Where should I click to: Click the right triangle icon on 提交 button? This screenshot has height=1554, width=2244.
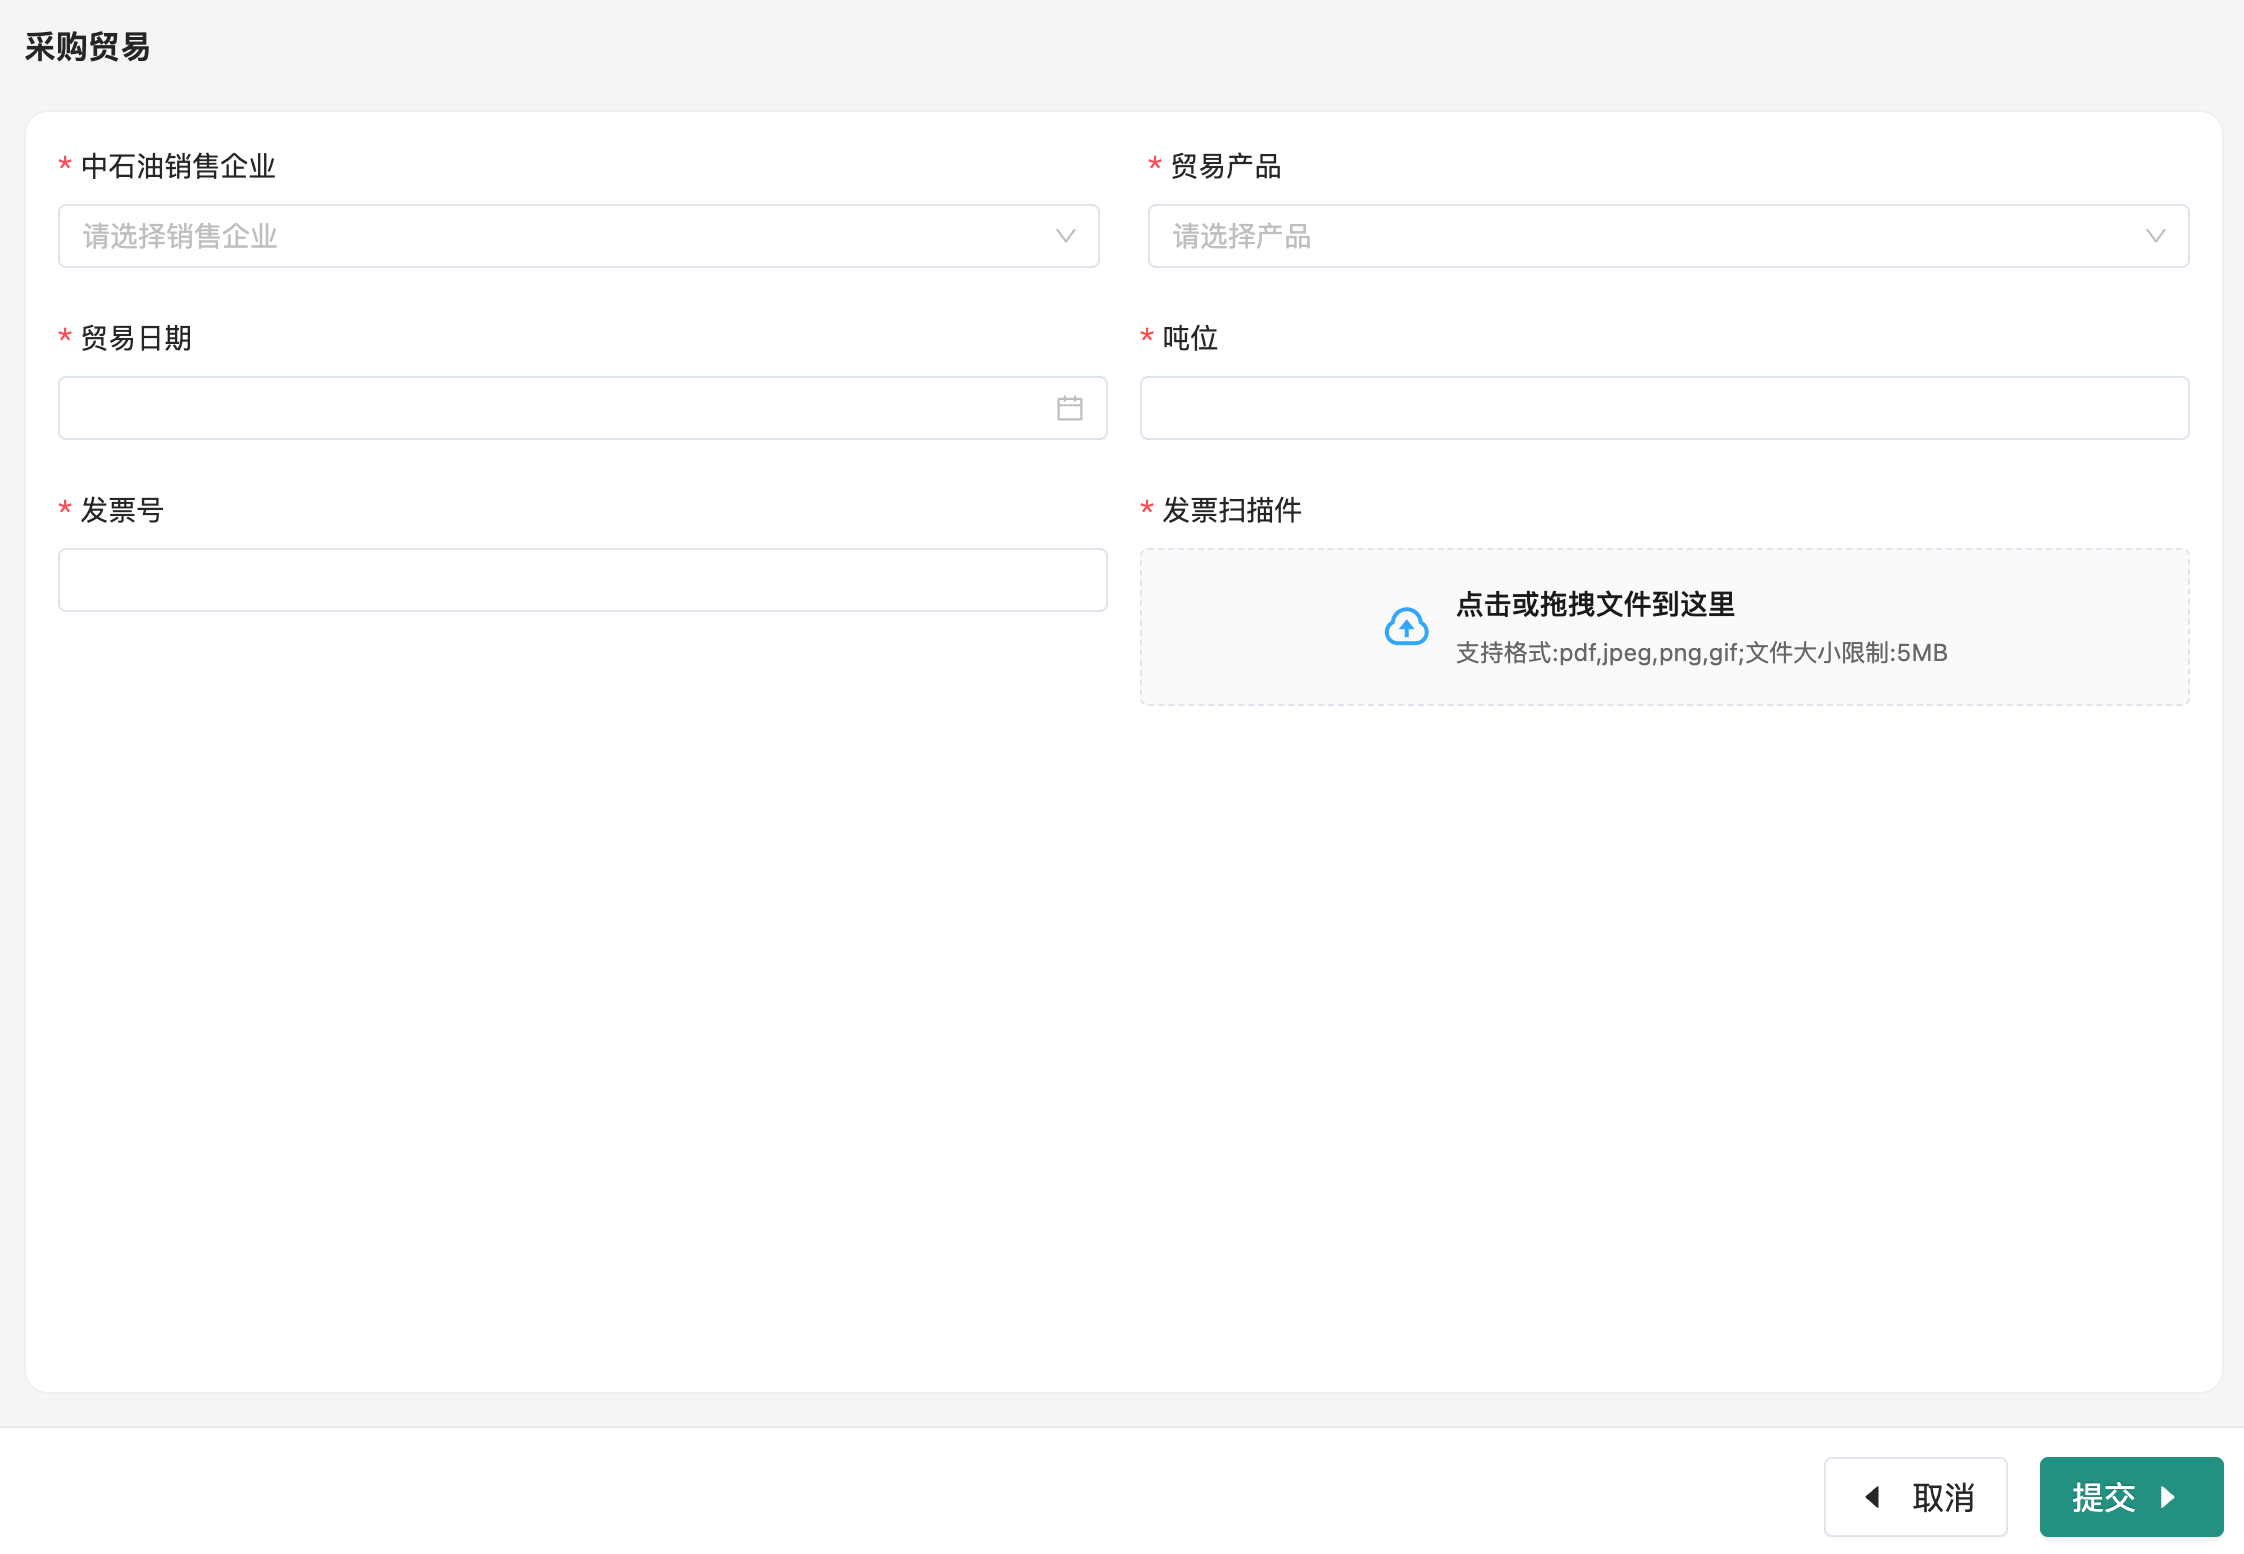[2168, 1497]
